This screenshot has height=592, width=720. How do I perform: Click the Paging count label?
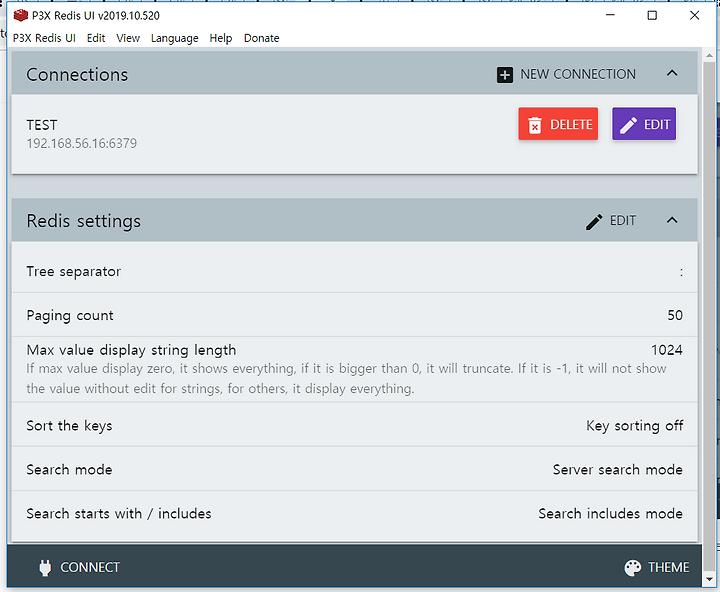70,316
